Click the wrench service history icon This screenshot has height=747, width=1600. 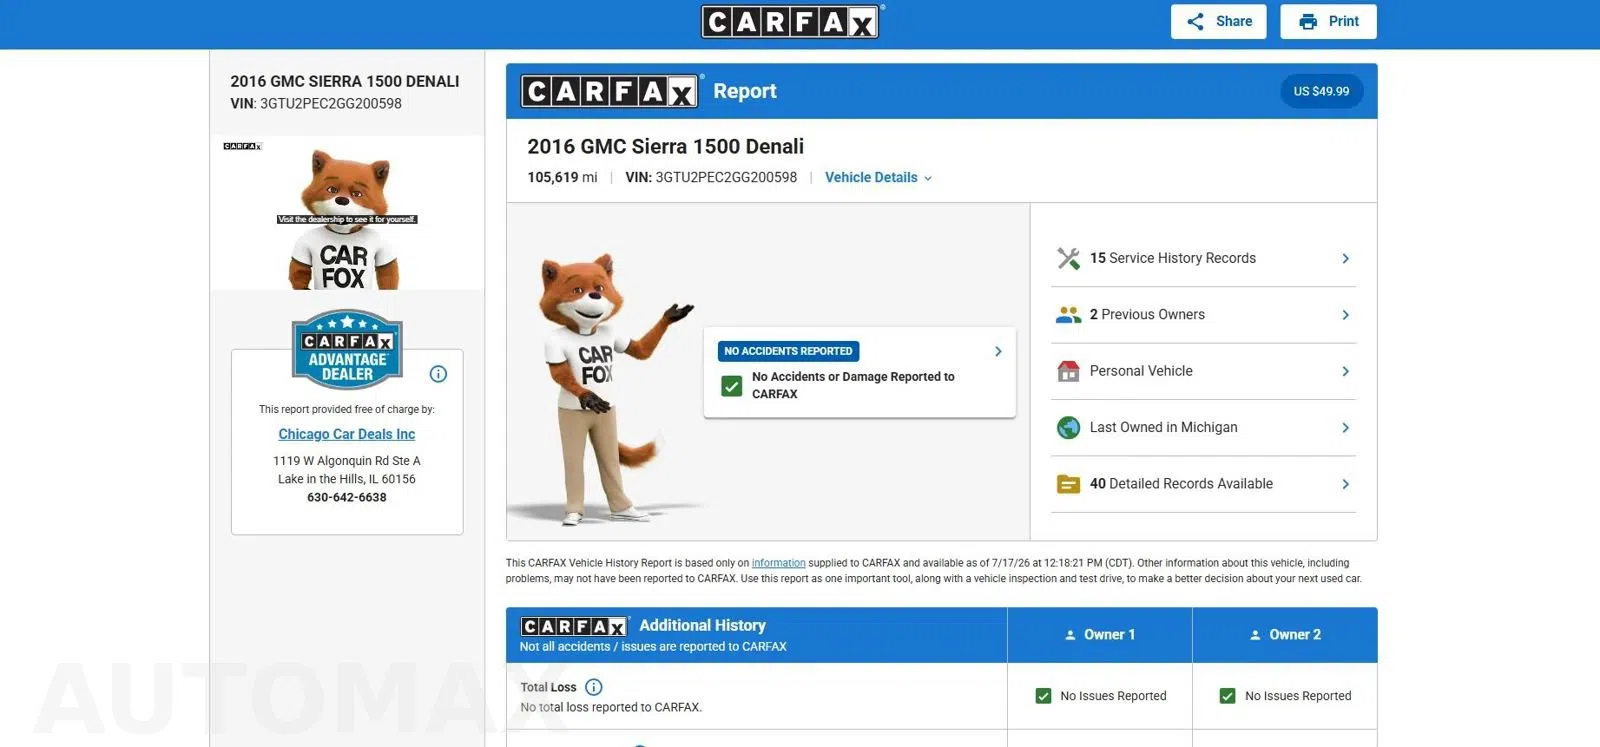(1068, 258)
